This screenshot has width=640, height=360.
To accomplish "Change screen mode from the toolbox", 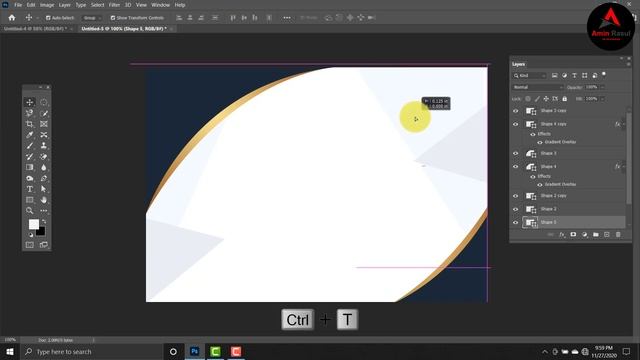I will pyautogui.click(x=44, y=245).
